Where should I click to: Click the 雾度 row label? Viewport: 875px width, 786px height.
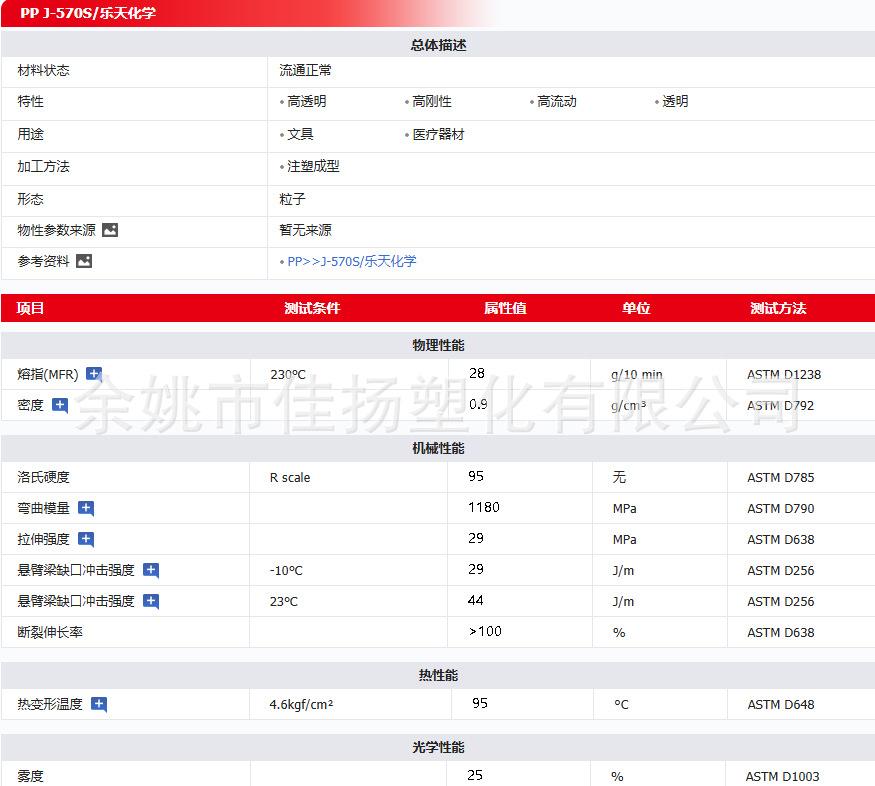point(30,776)
